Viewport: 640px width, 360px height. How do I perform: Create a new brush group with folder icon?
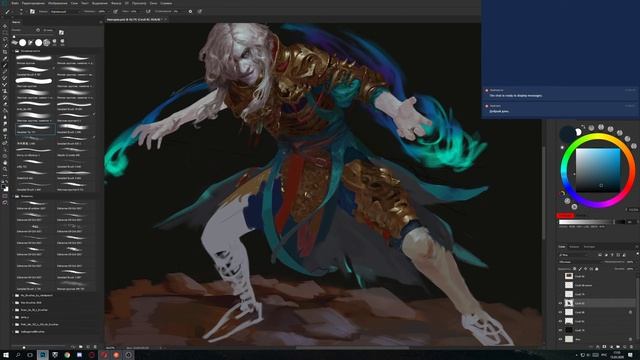tap(80, 347)
